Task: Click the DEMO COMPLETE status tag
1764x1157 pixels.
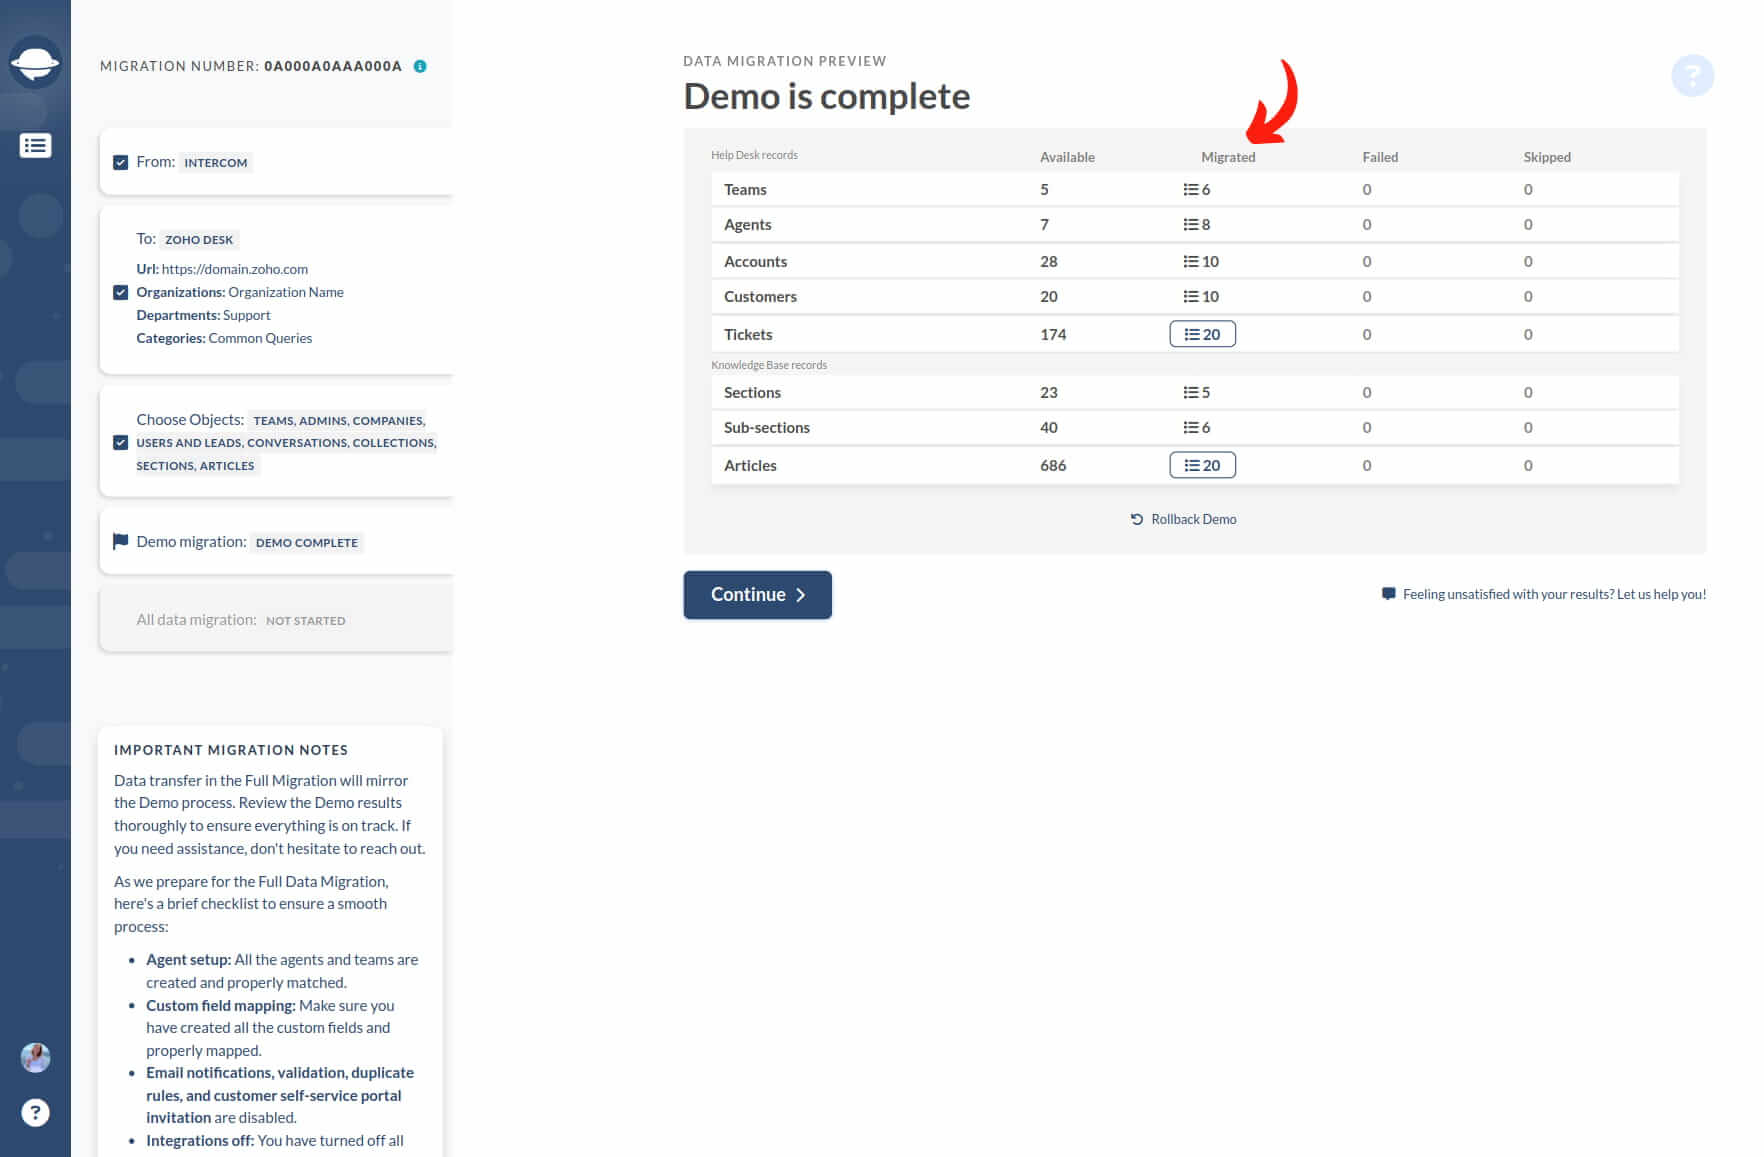Action: pyautogui.click(x=306, y=542)
